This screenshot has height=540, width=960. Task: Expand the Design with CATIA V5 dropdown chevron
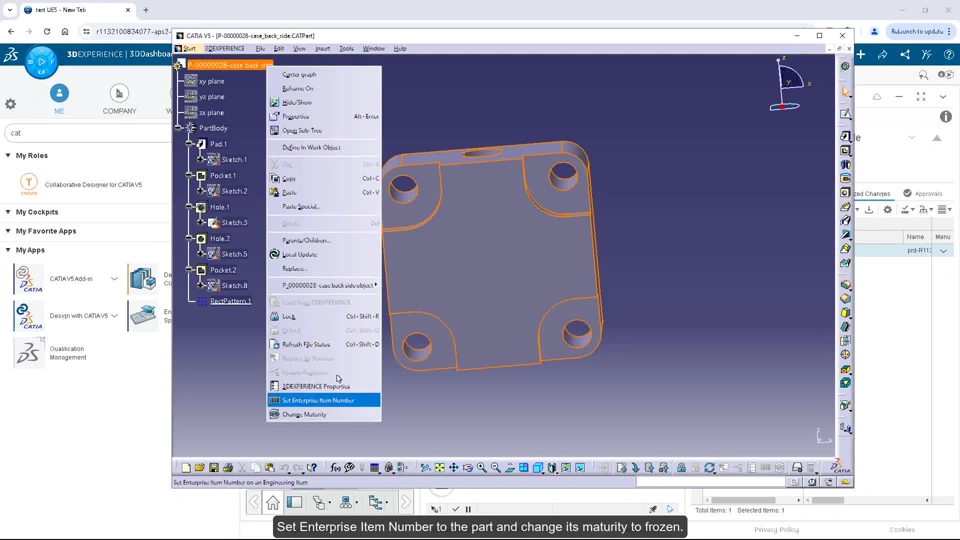[x=114, y=316]
